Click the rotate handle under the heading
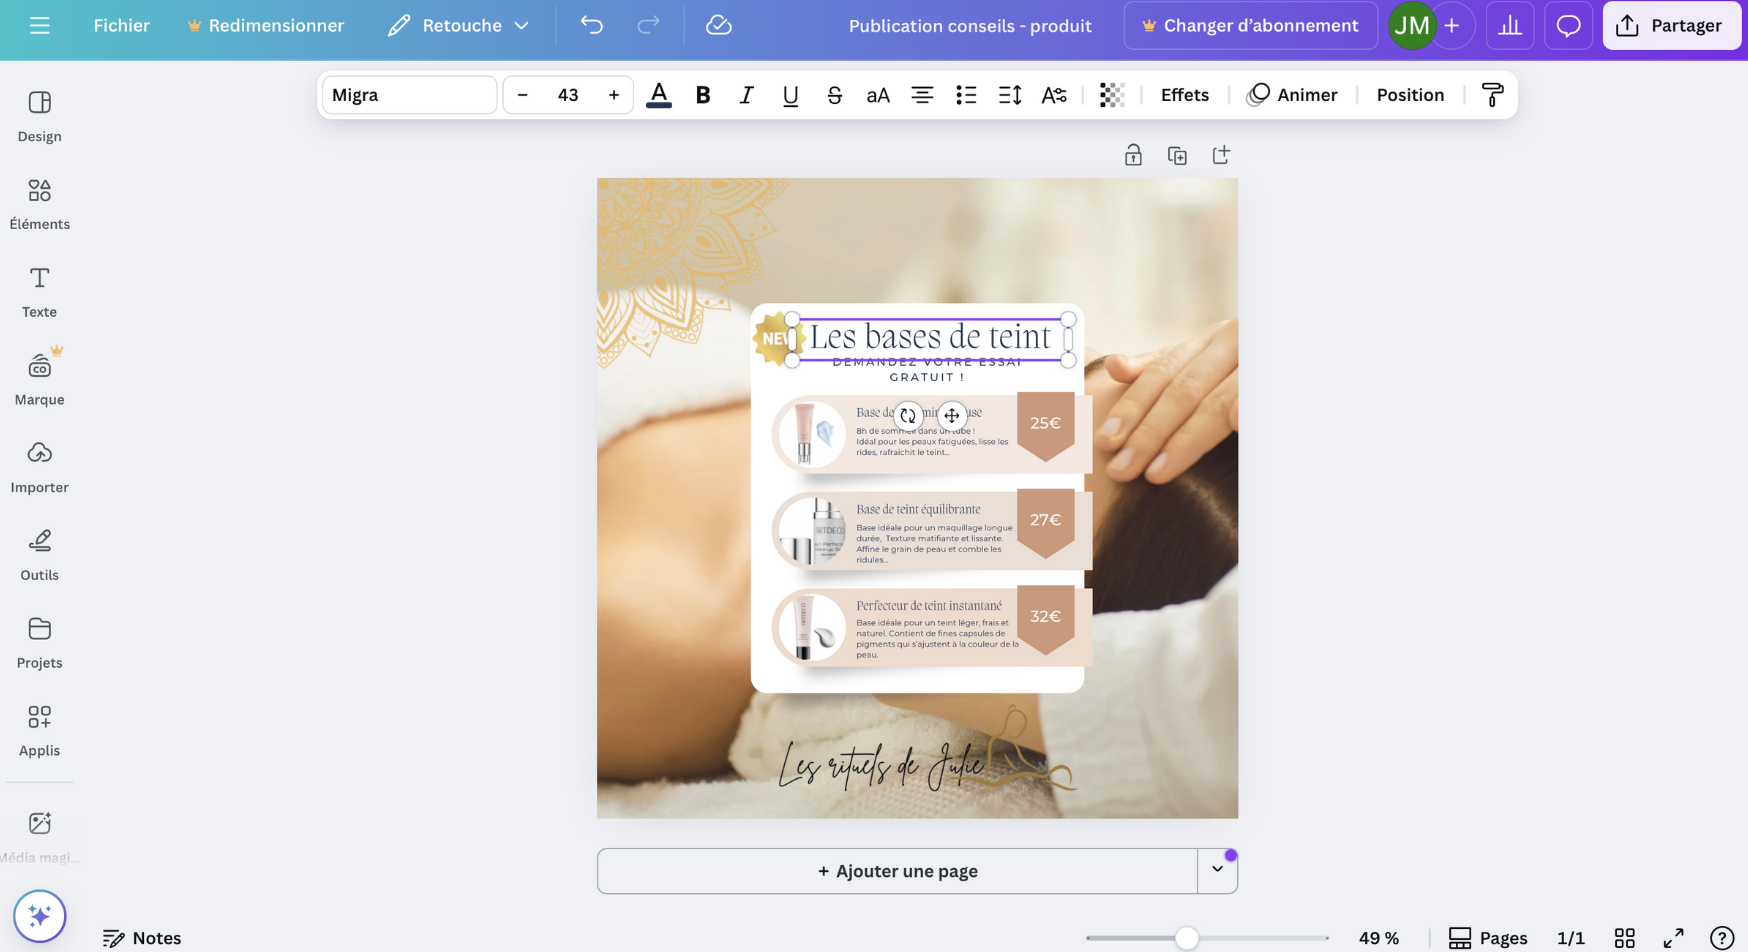The image size is (1748, 952). [908, 415]
